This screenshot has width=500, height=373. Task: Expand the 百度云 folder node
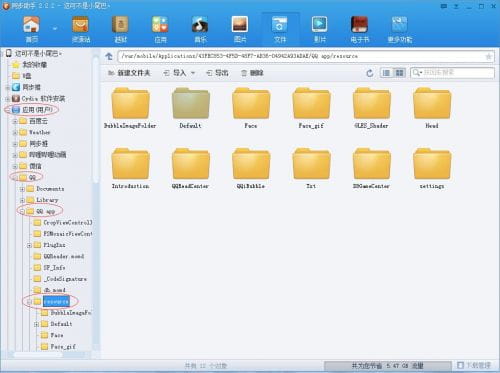click(15, 121)
